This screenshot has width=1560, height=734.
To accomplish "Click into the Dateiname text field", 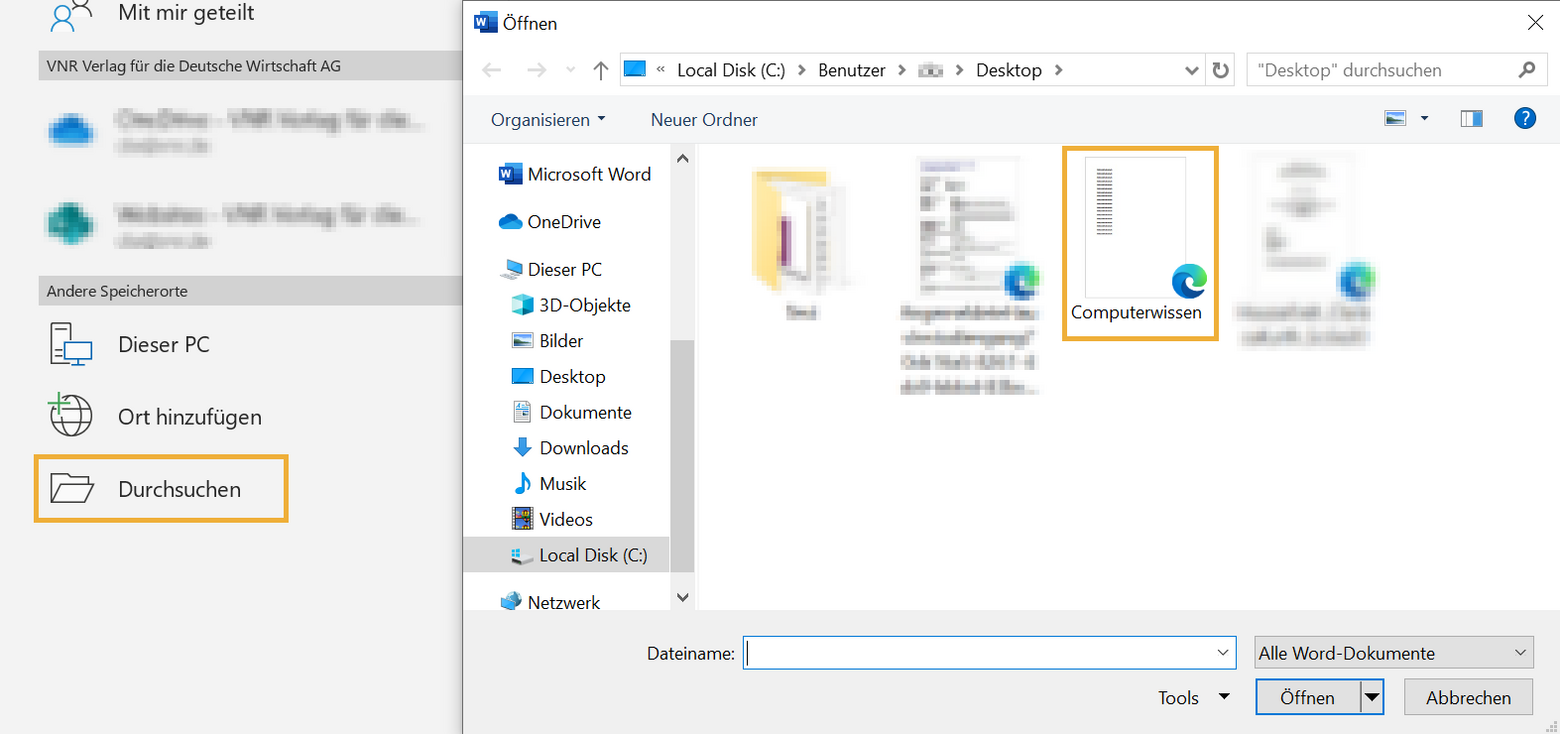I will [978, 653].
